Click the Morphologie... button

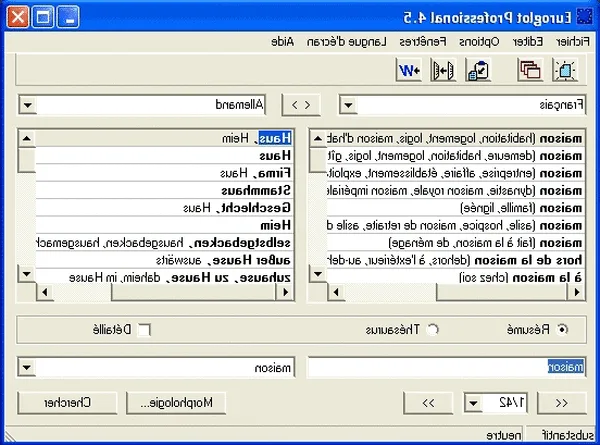tap(176, 403)
